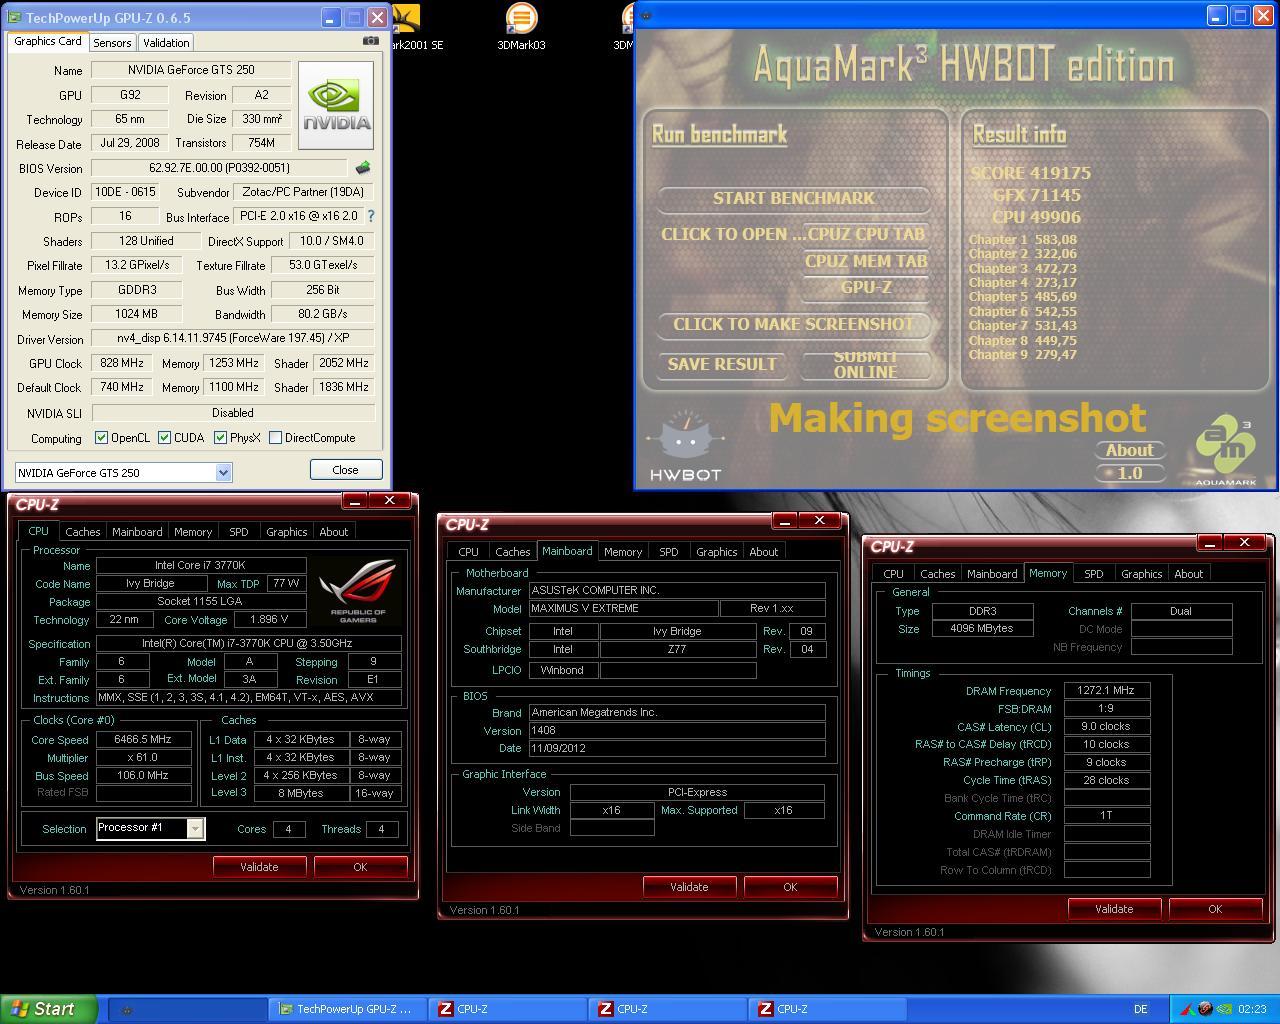Click the Core Voltage value 1.896 V
This screenshot has width=1280, height=1024.
(x=270, y=620)
